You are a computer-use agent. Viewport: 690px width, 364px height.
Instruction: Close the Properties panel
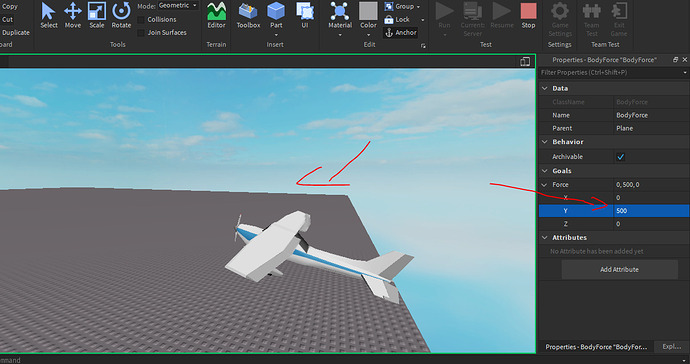click(x=685, y=59)
